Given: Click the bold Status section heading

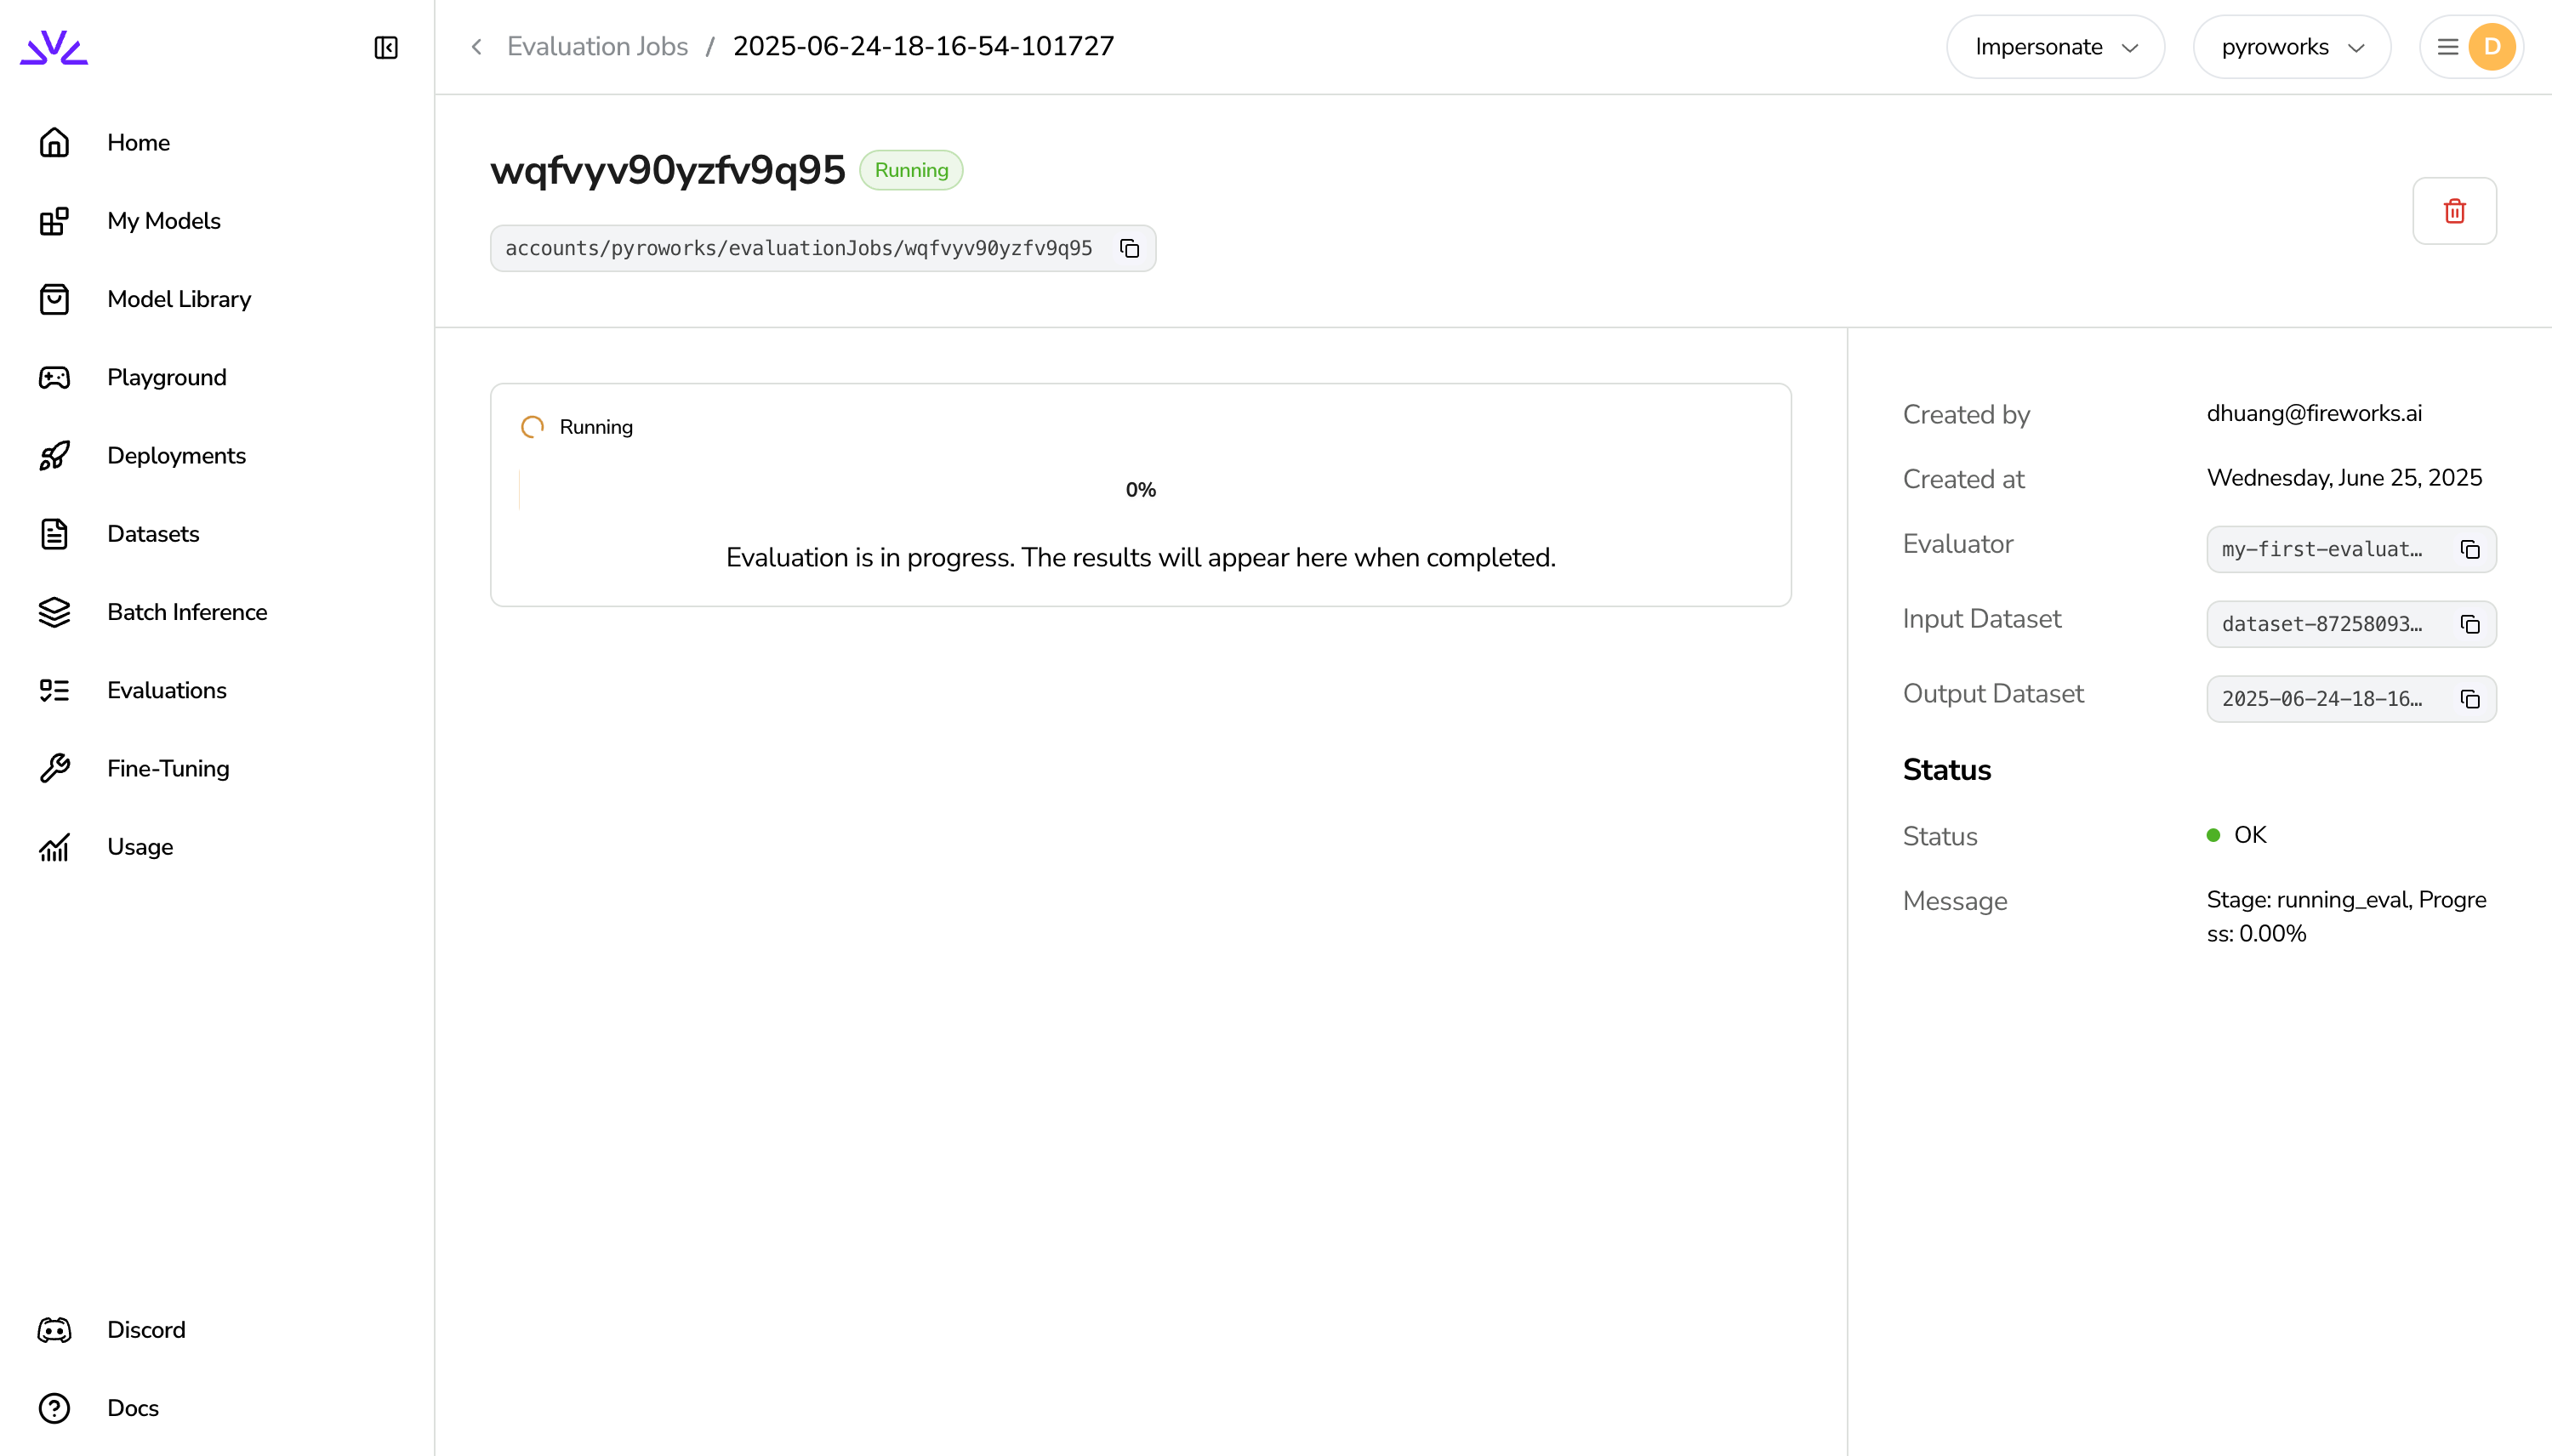Looking at the screenshot, I should 1946,770.
